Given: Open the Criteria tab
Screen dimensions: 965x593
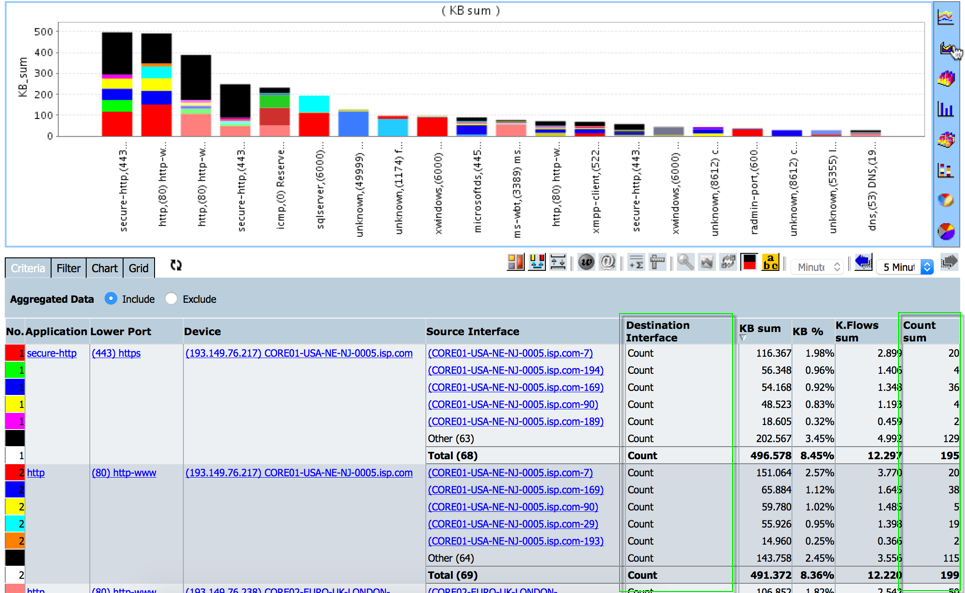Looking at the screenshot, I should [28, 268].
